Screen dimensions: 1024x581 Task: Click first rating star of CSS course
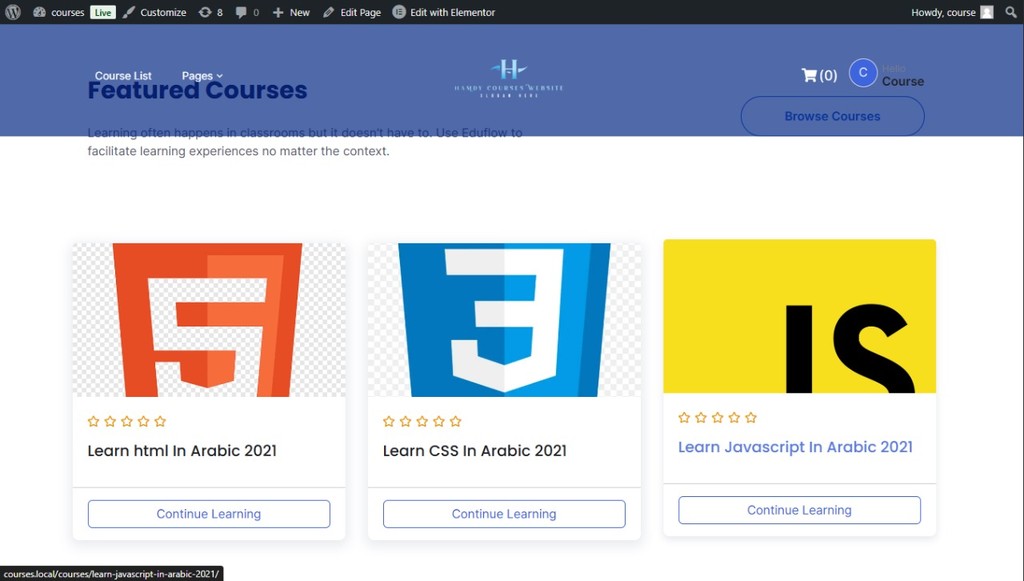point(389,421)
